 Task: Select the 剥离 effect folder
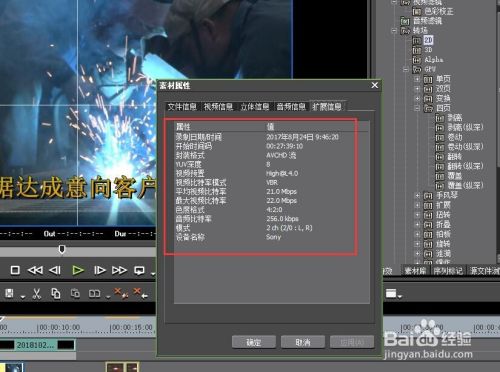[x=455, y=118]
